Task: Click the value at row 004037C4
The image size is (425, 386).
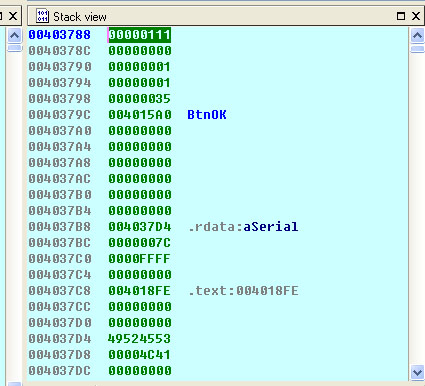Action: 140,275
